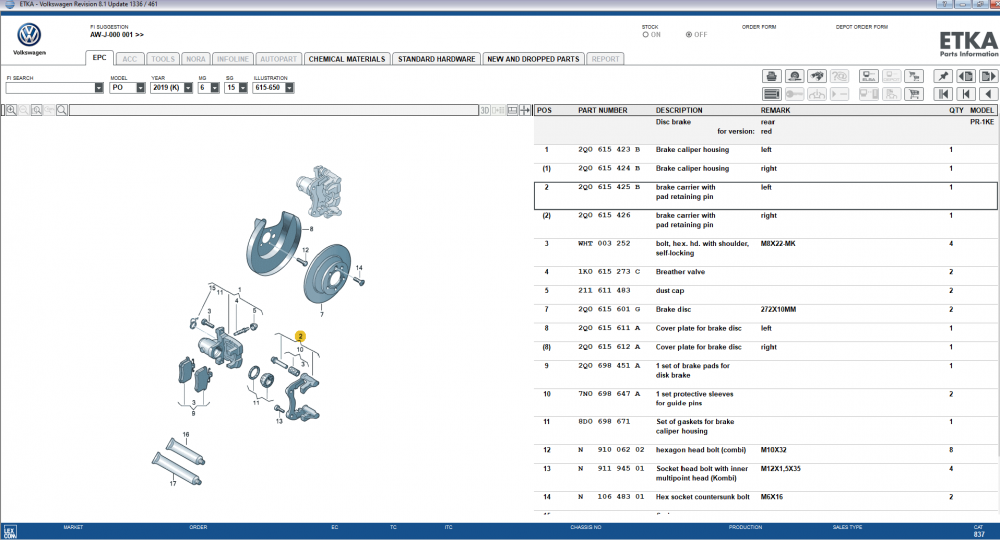Open the Illustration 615-650 dropdown
The height and width of the screenshot is (540, 1000).
click(x=290, y=88)
